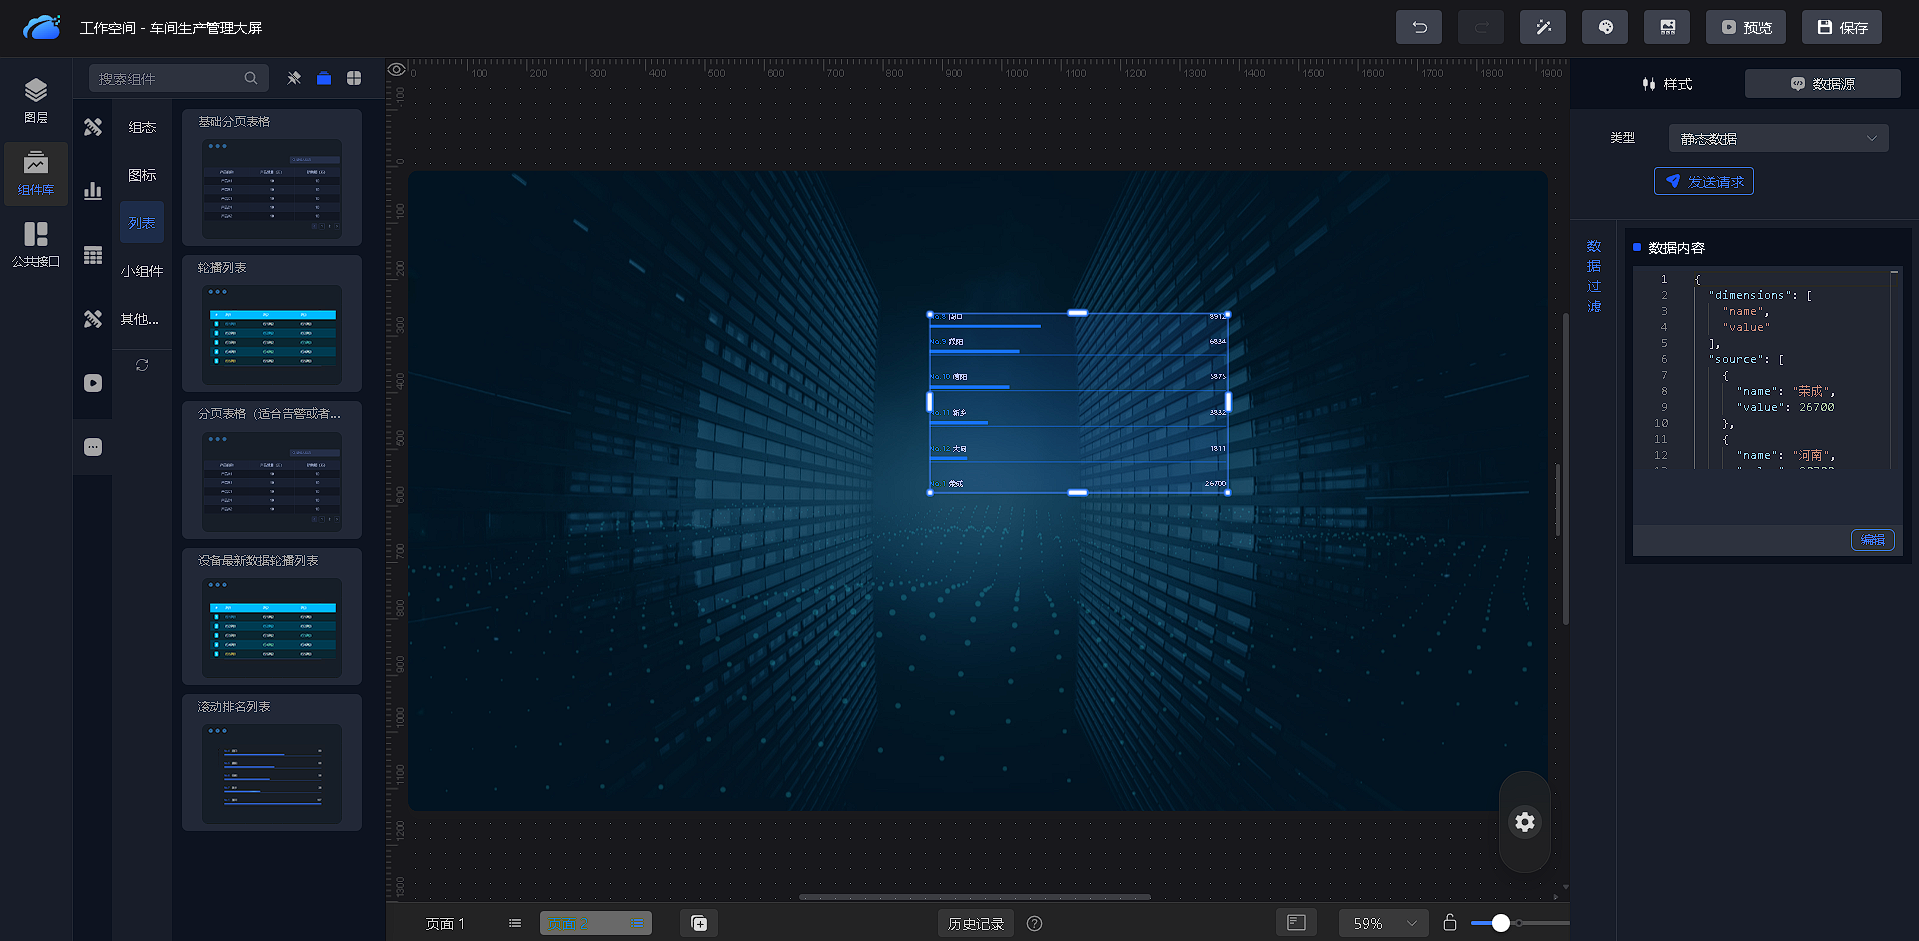Select the 小组件 category
The height and width of the screenshot is (941, 1919).
(x=142, y=271)
